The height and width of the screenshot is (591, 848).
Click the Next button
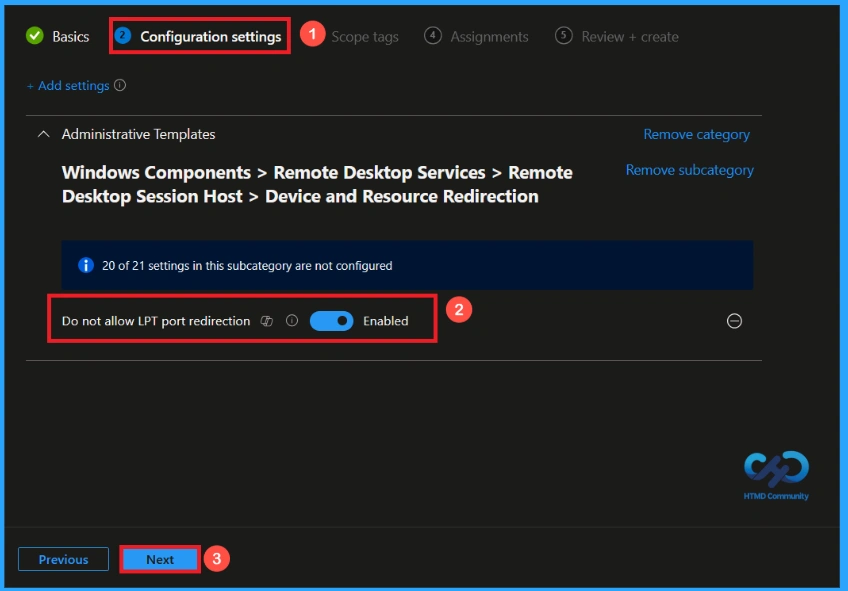pyautogui.click(x=159, y=559)
